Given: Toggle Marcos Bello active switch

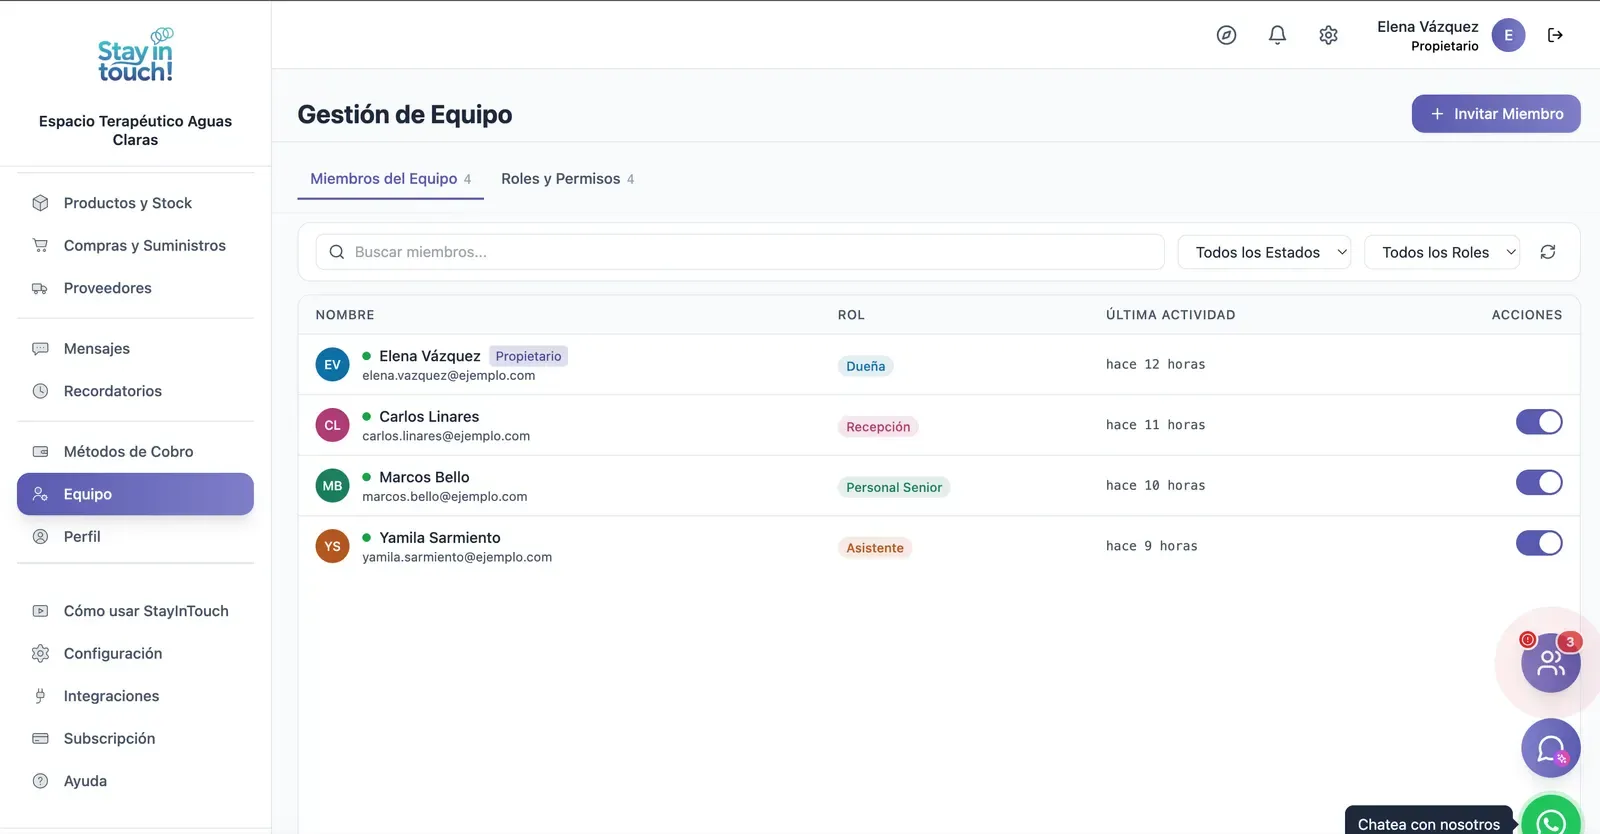Looking at the screenshot, I should point(1539,482).
